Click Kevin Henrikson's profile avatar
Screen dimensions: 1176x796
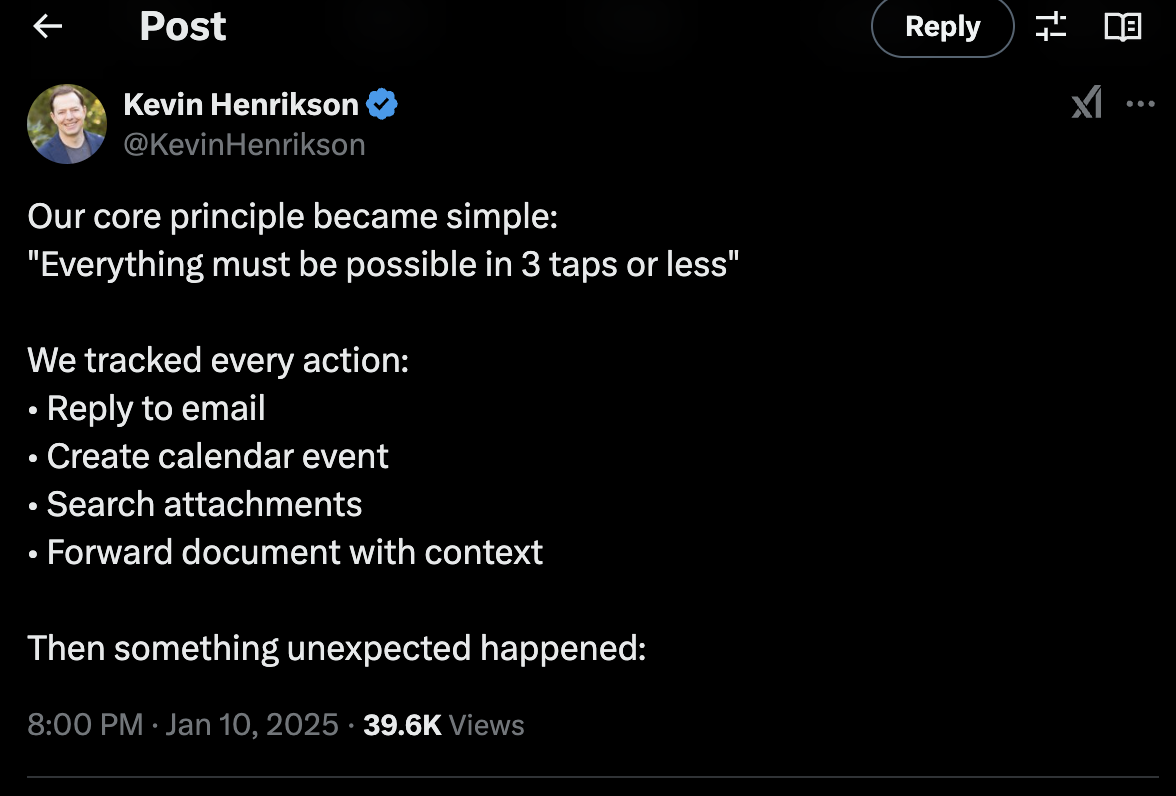click(67, 124)
